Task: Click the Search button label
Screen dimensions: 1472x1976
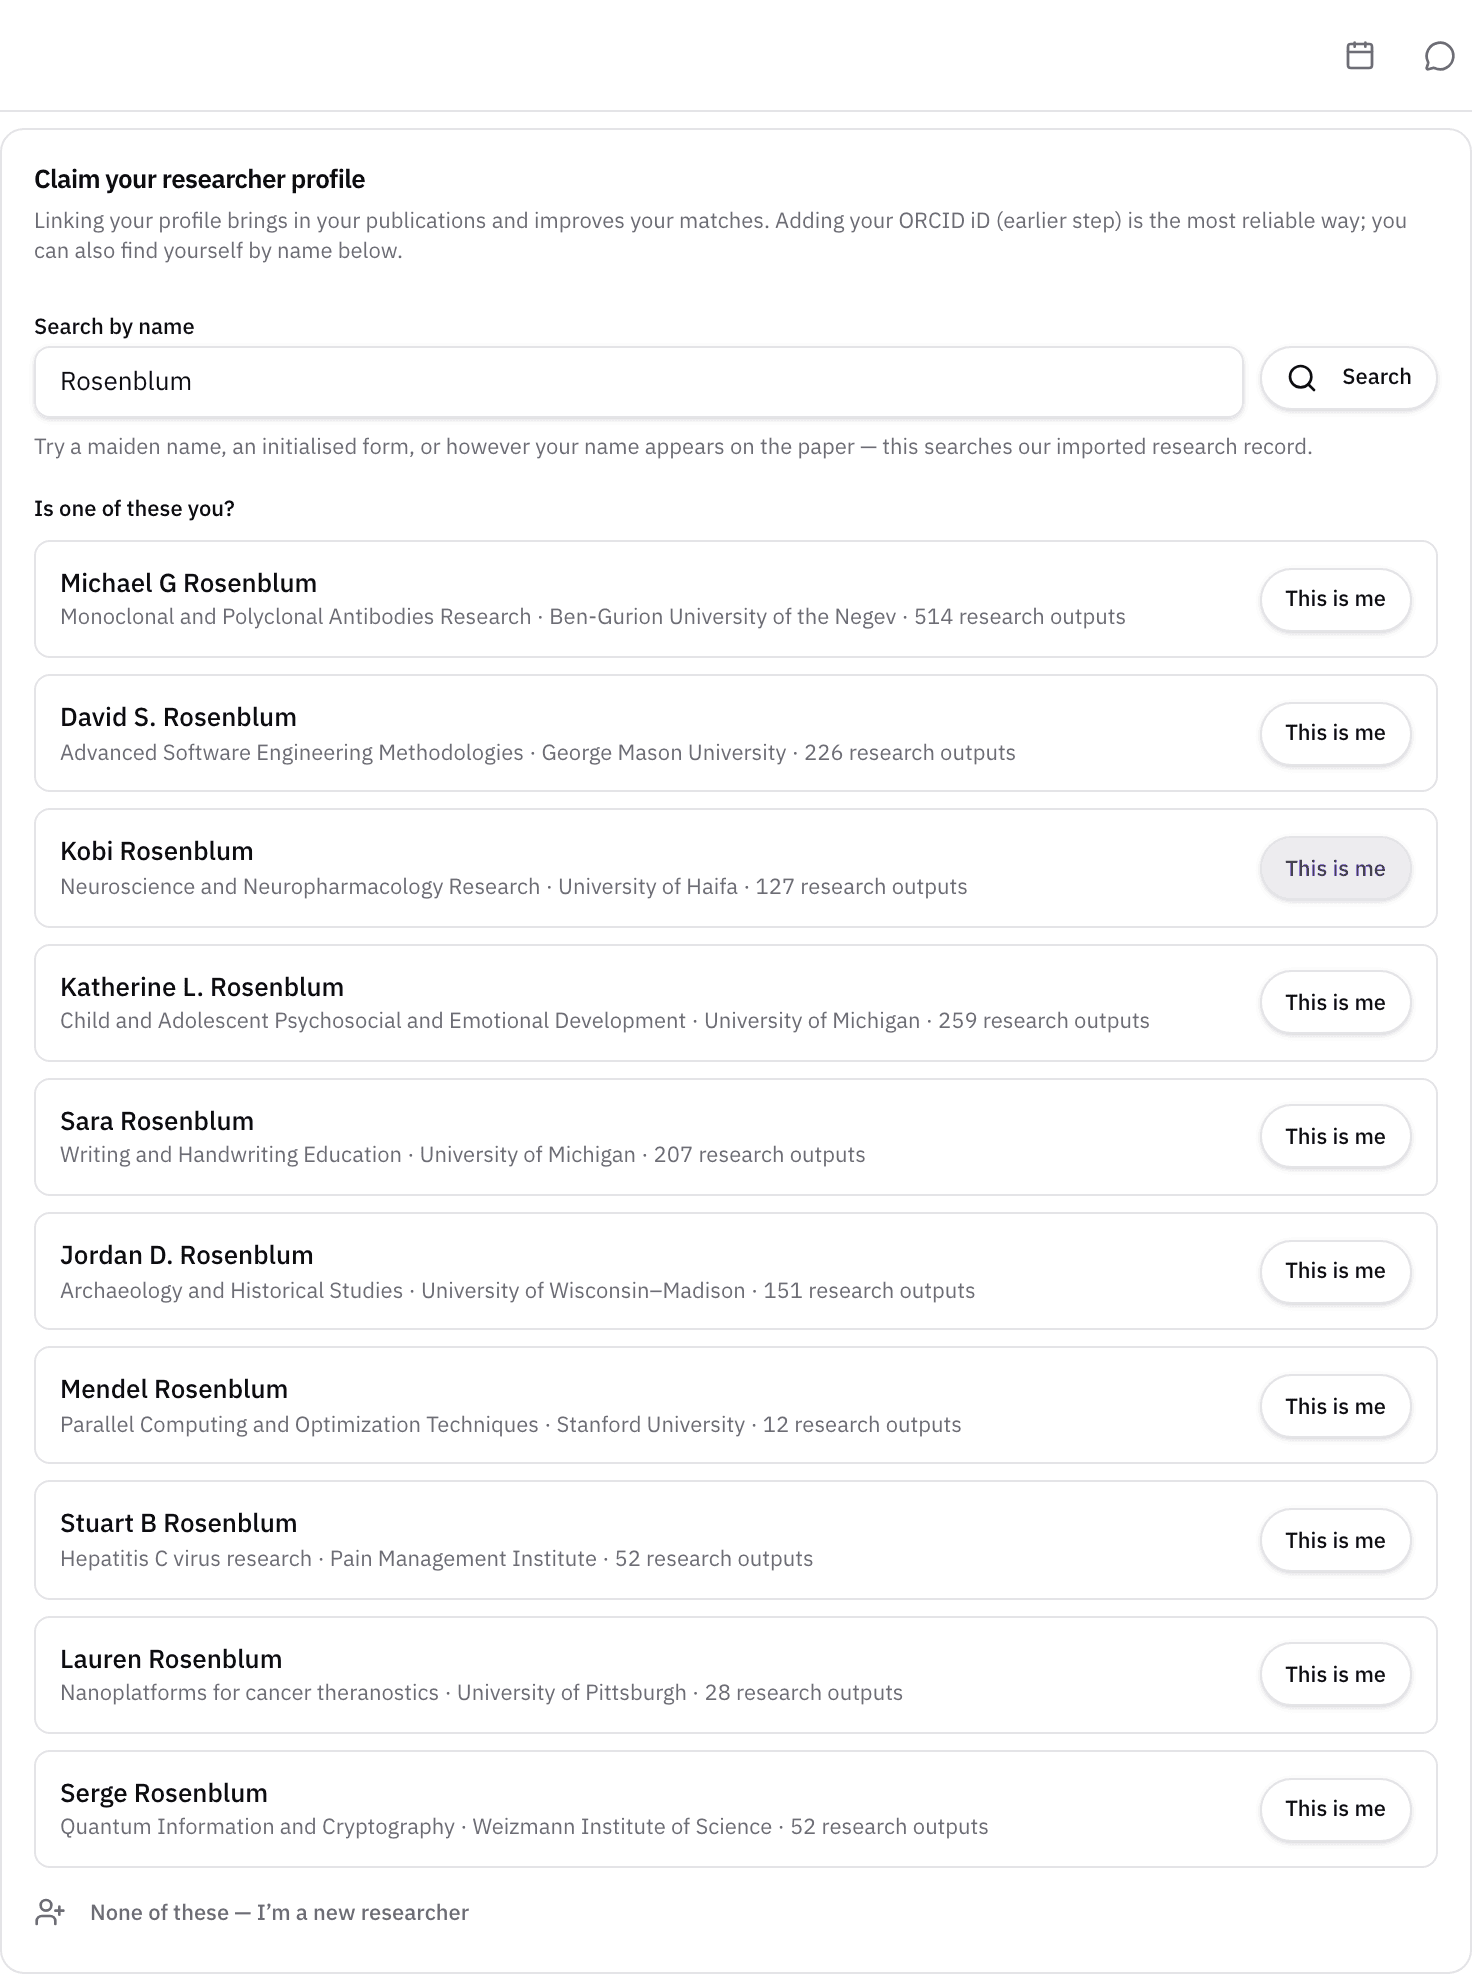Action: tap(1376, 377)
